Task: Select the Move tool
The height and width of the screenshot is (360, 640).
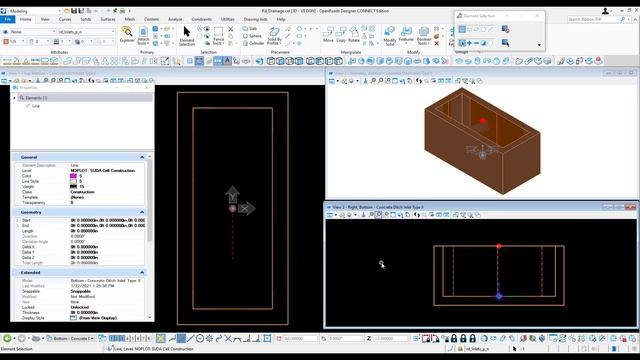Action: point(328,35)
